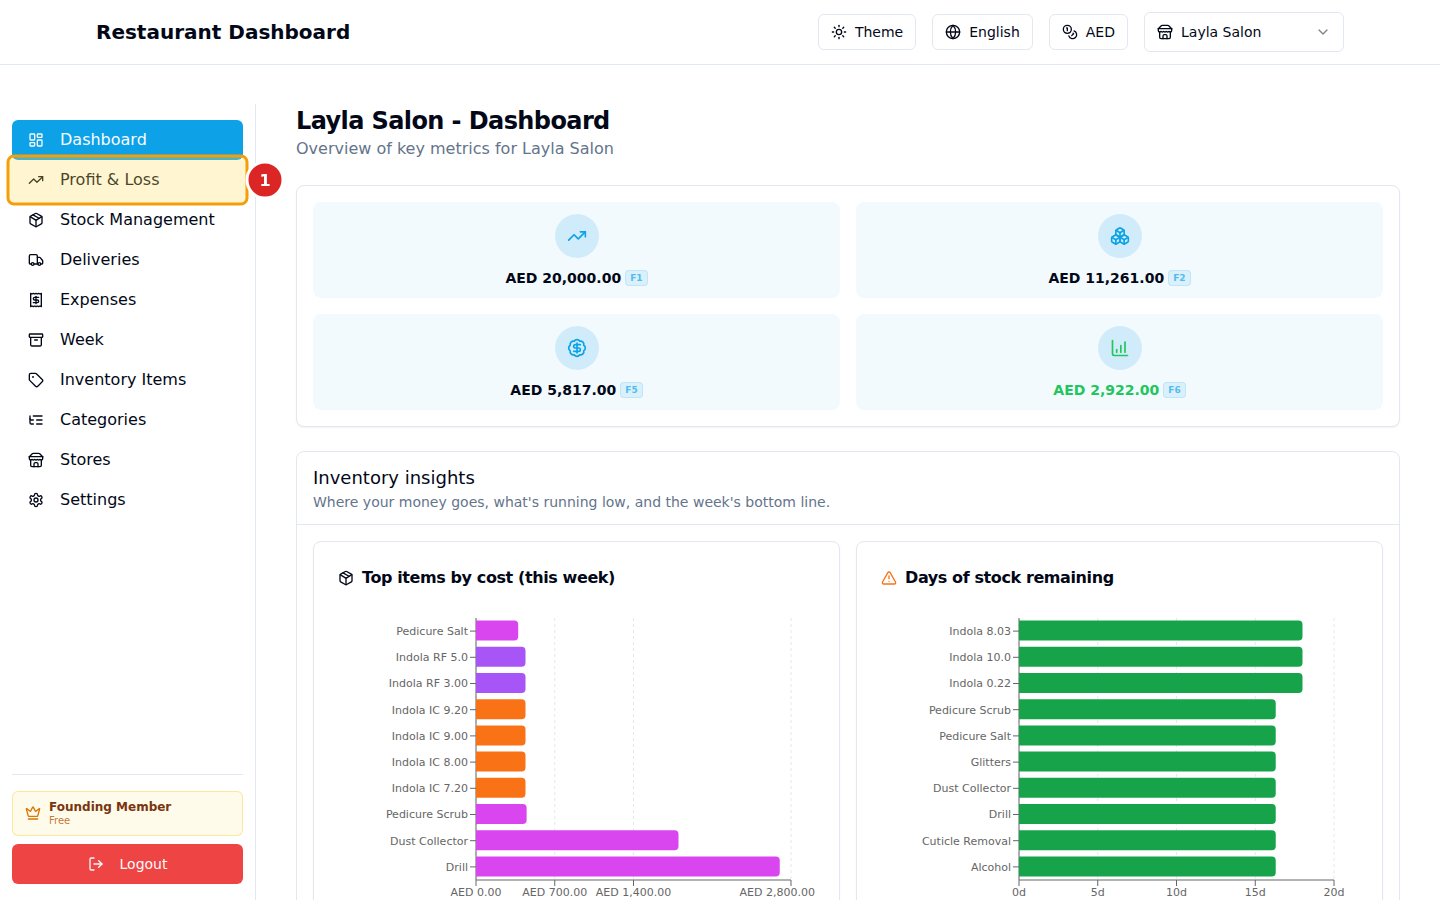Click the dollar coin icon above AED 5,817.00
This screenshot has height=900, width=1440.
577,349
